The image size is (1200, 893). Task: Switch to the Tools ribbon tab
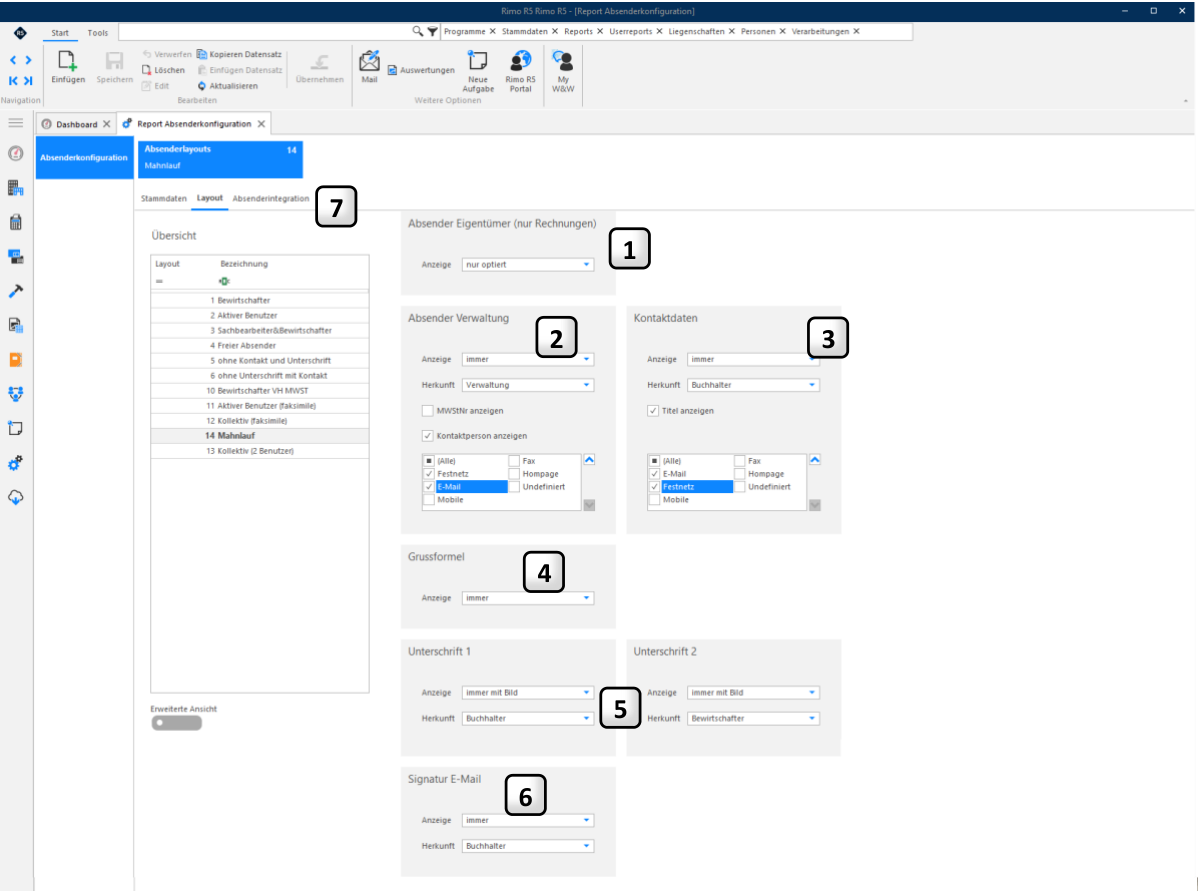98,33
